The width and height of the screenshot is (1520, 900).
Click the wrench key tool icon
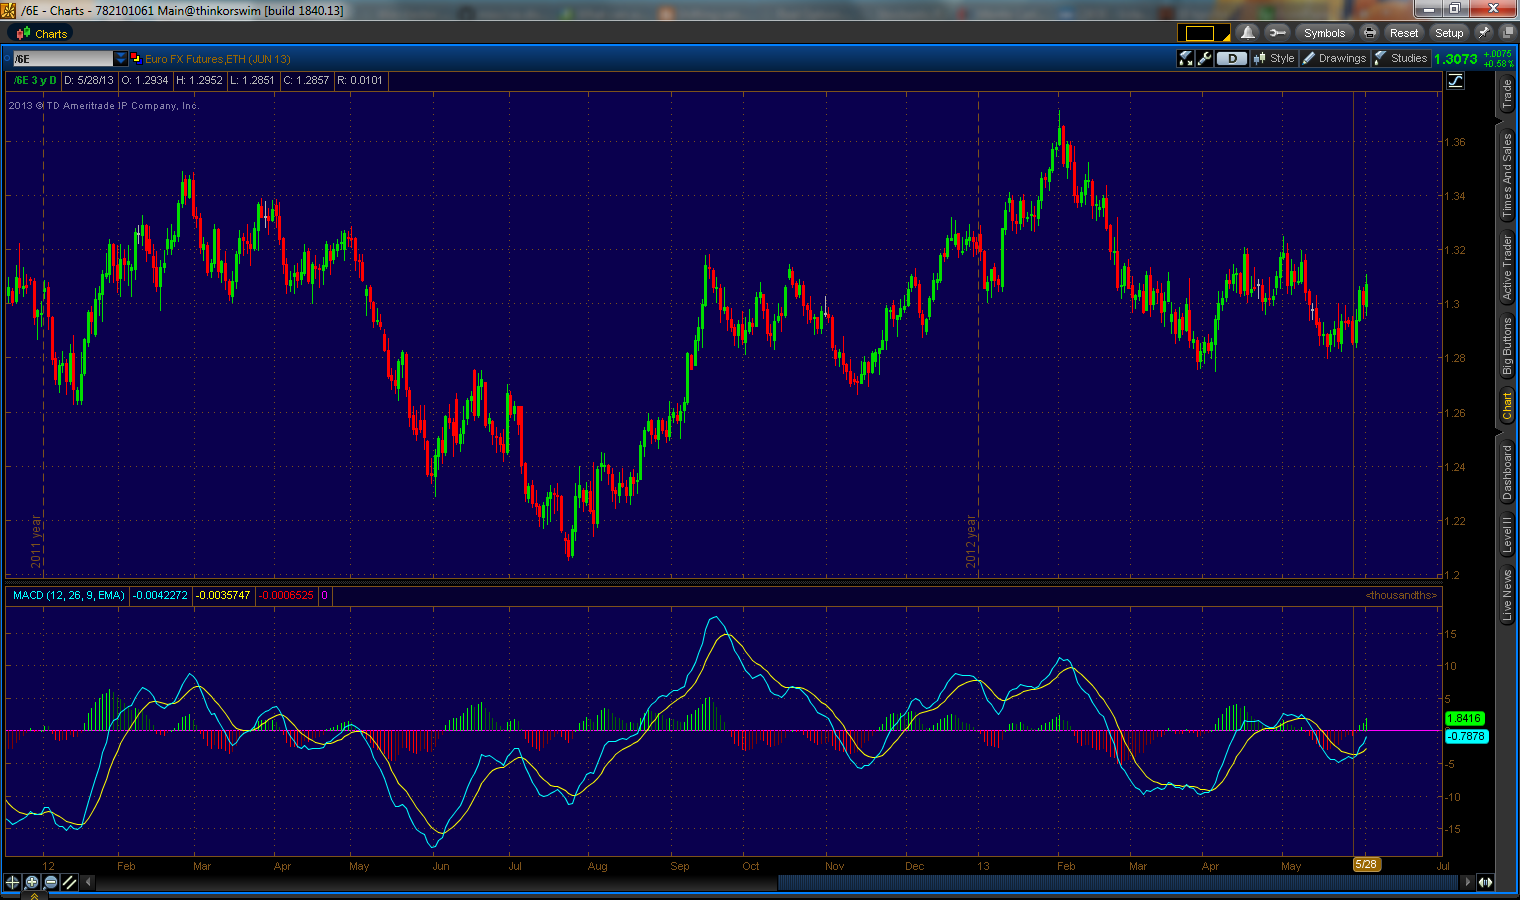click(x=1276, y=33)
